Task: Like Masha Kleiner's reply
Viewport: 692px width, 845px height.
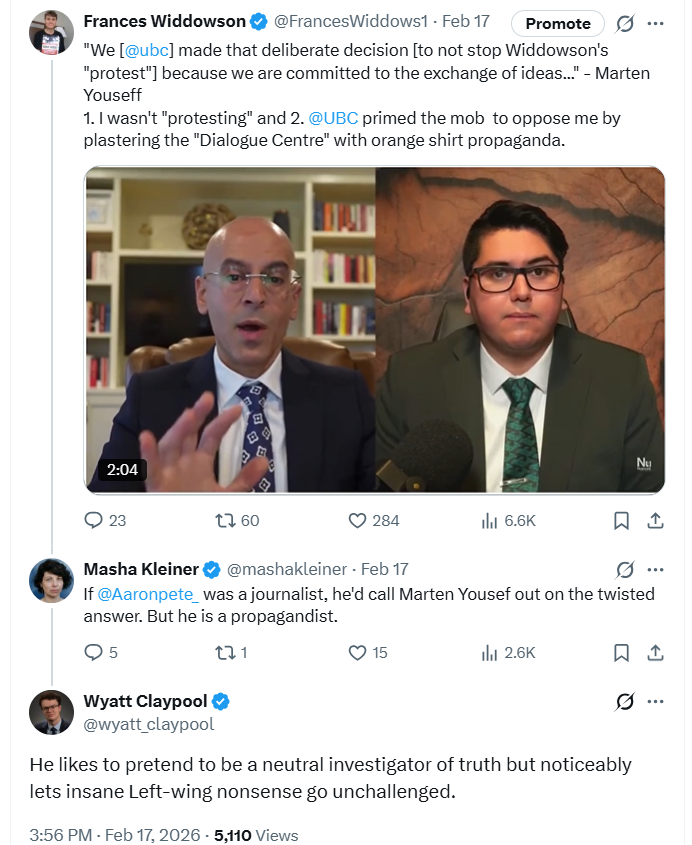Action: [x=358, y=652]
